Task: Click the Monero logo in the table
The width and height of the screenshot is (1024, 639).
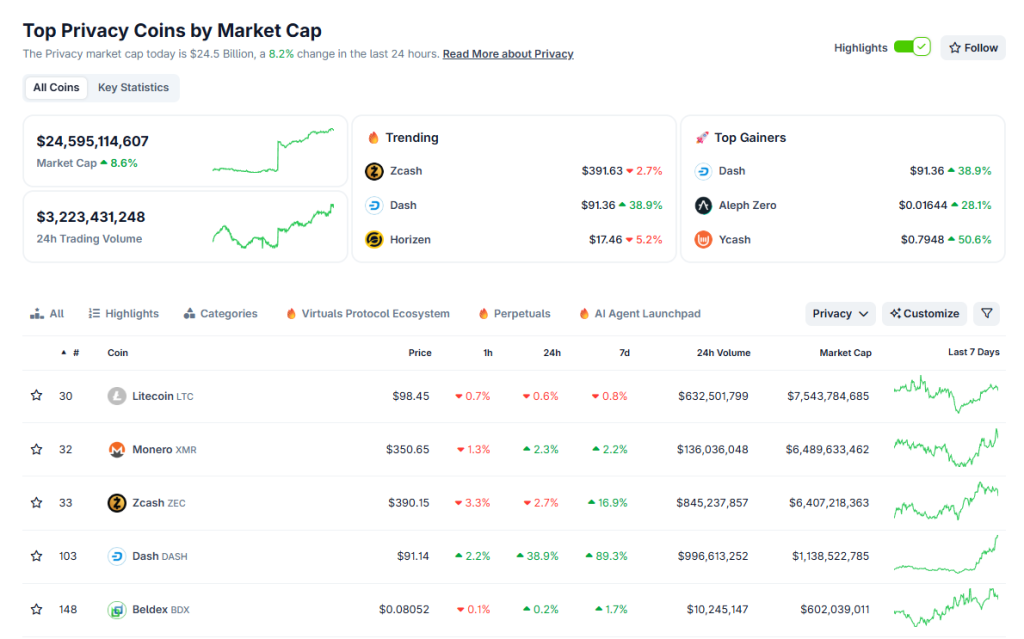Action: coord(117,449)
